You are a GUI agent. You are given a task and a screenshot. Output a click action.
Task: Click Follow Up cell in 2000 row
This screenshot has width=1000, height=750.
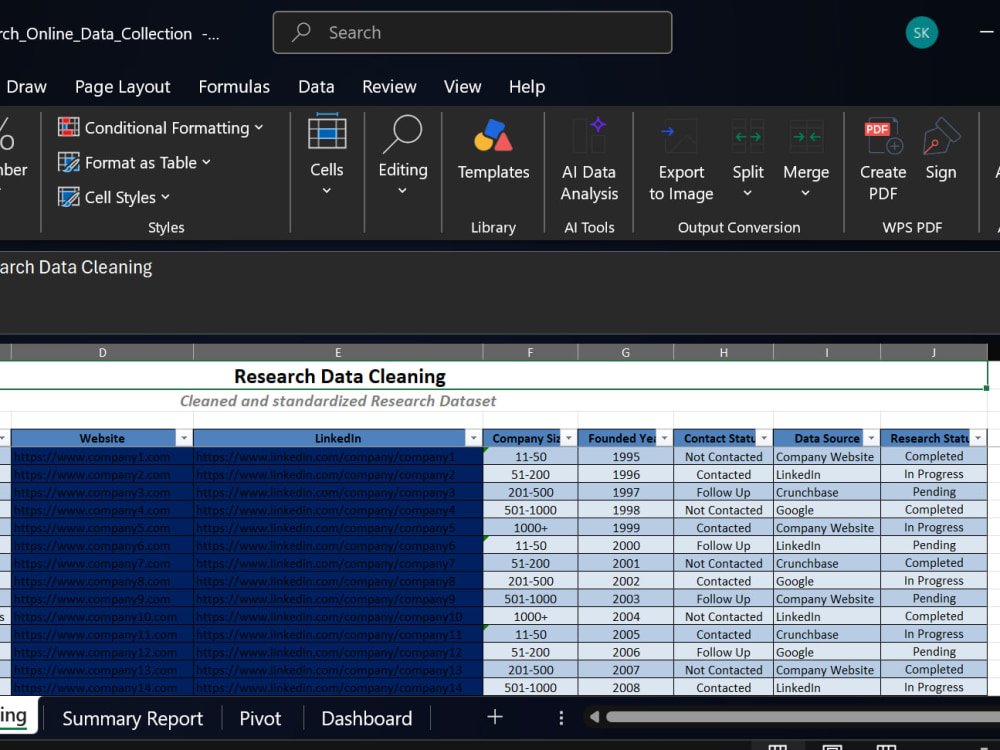click(x=723, y=545)
